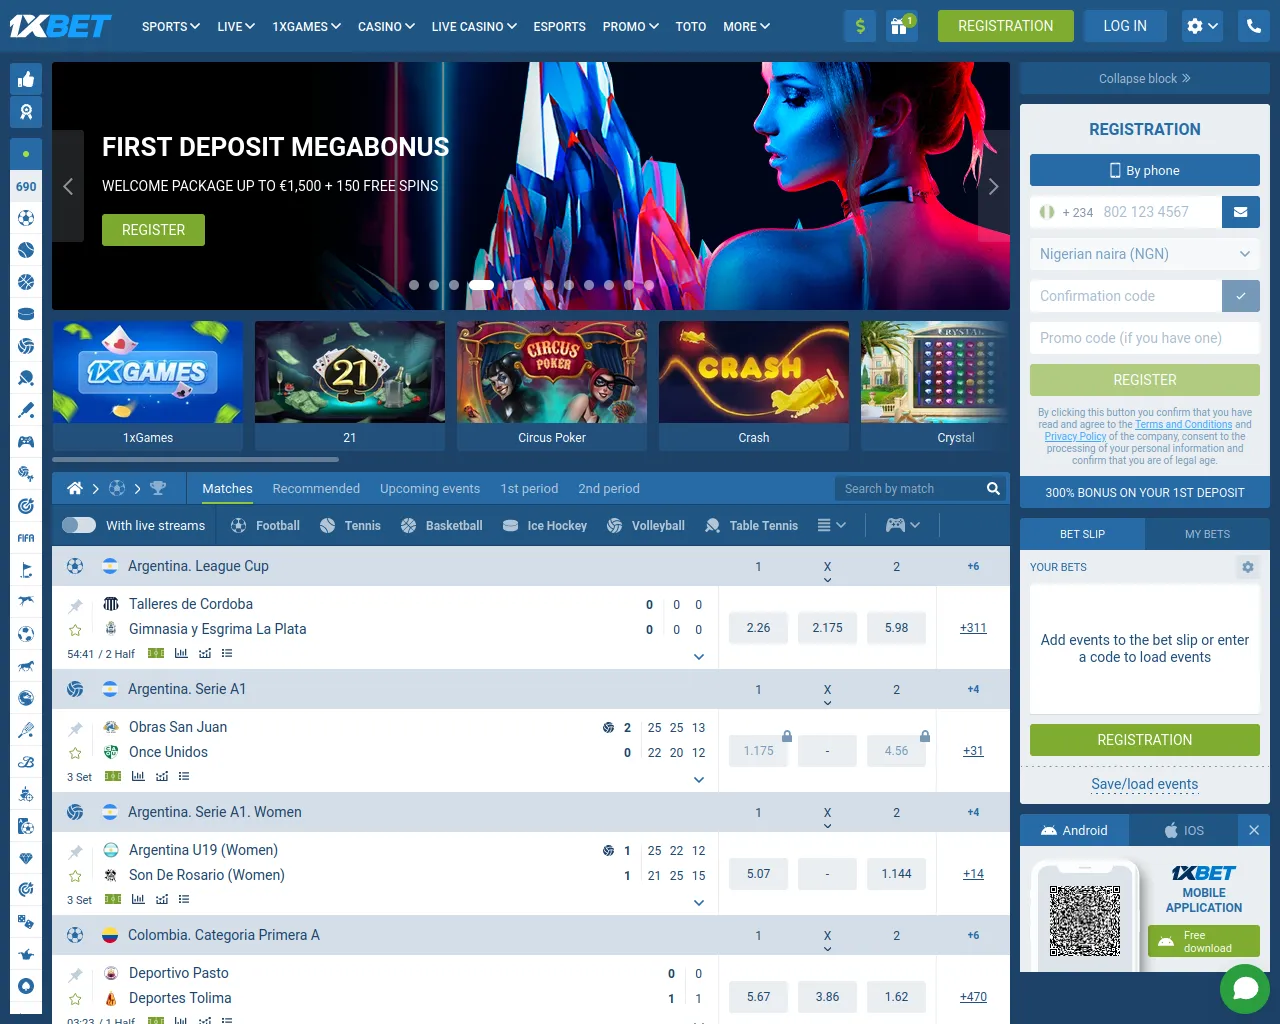Filter matches by Ice Hockey
This screenshot has width=1280, height=1024.
(x=545, y=525)
